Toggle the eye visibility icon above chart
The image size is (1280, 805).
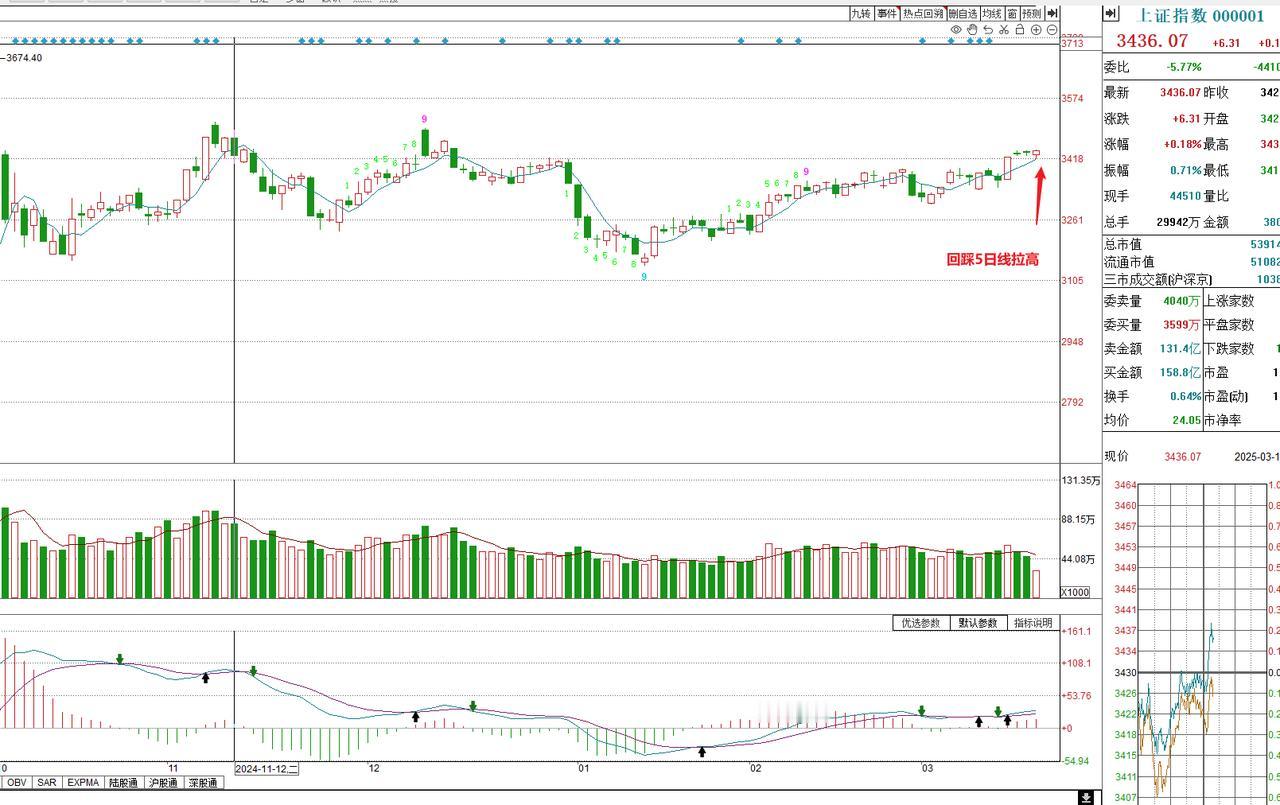point(956,30)
